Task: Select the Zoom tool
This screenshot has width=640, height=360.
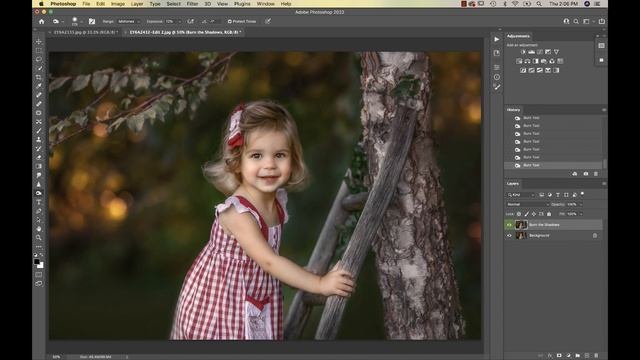Action: point(39,238)
